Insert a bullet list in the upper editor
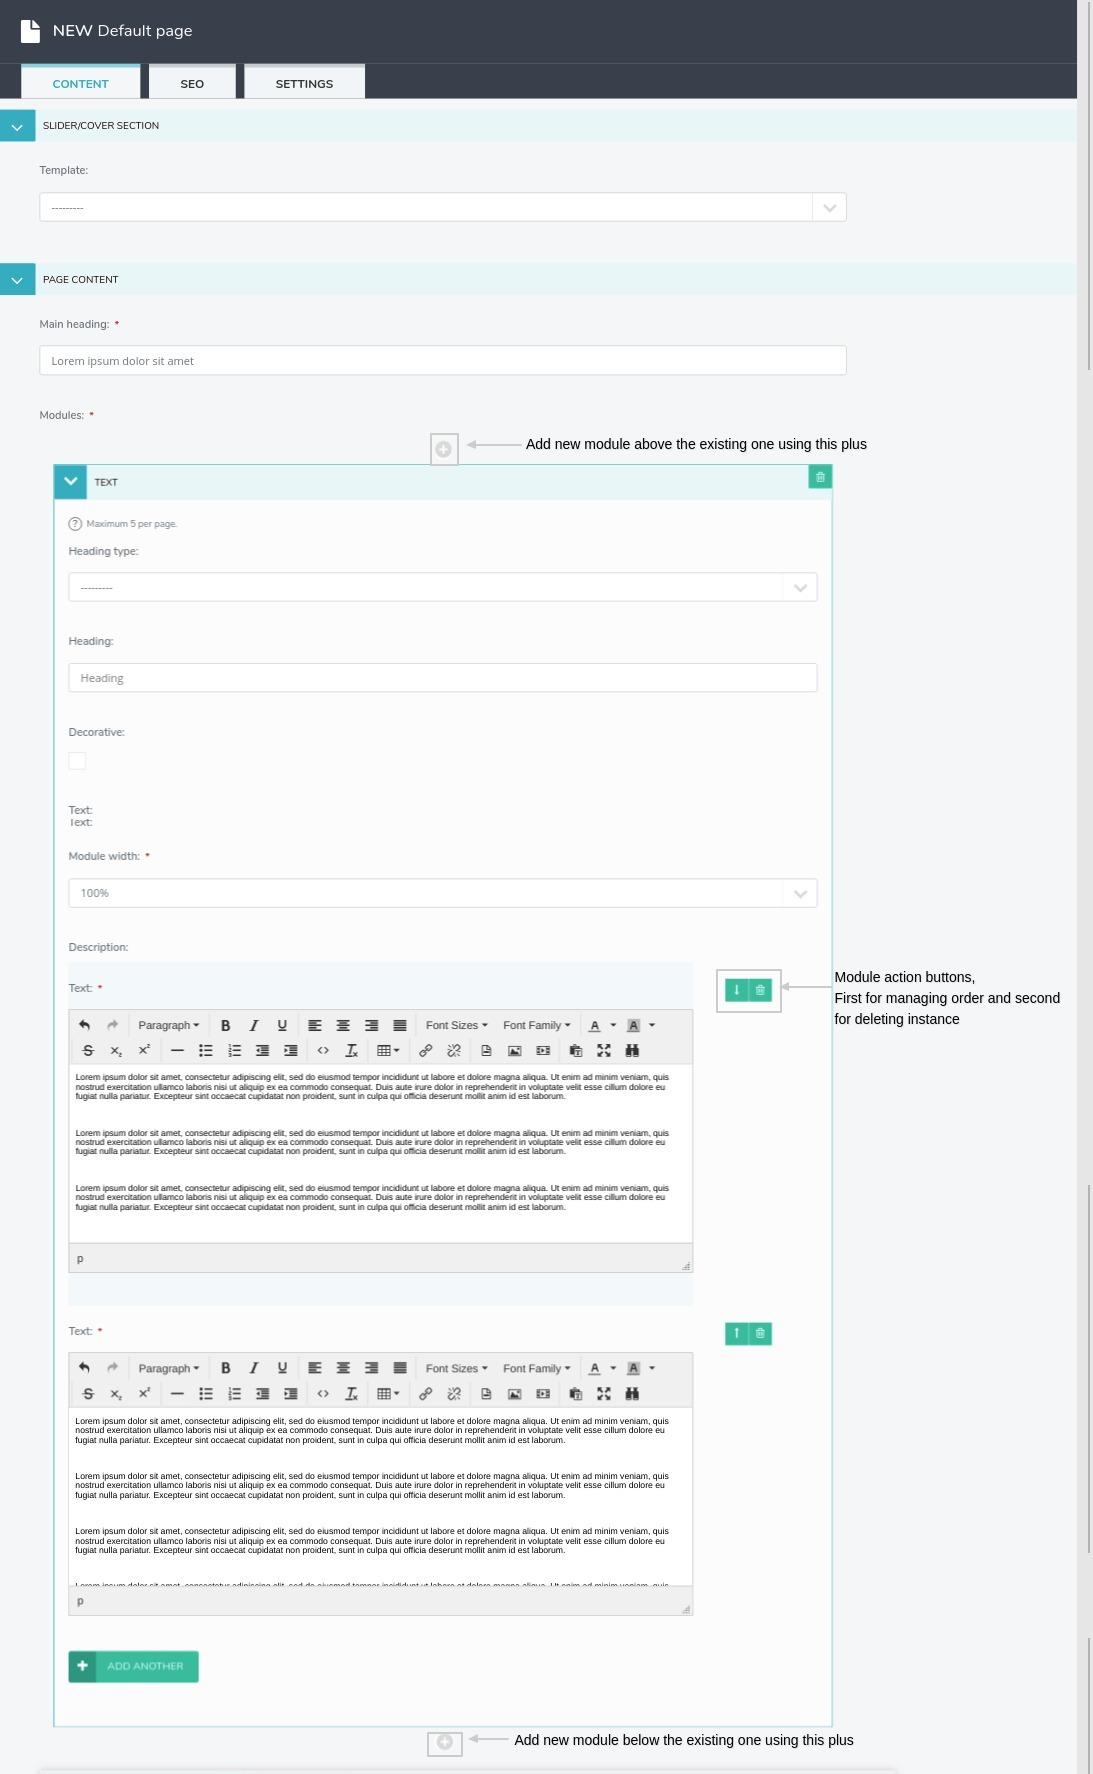1093x1774 pixels. pos(206,1050)
